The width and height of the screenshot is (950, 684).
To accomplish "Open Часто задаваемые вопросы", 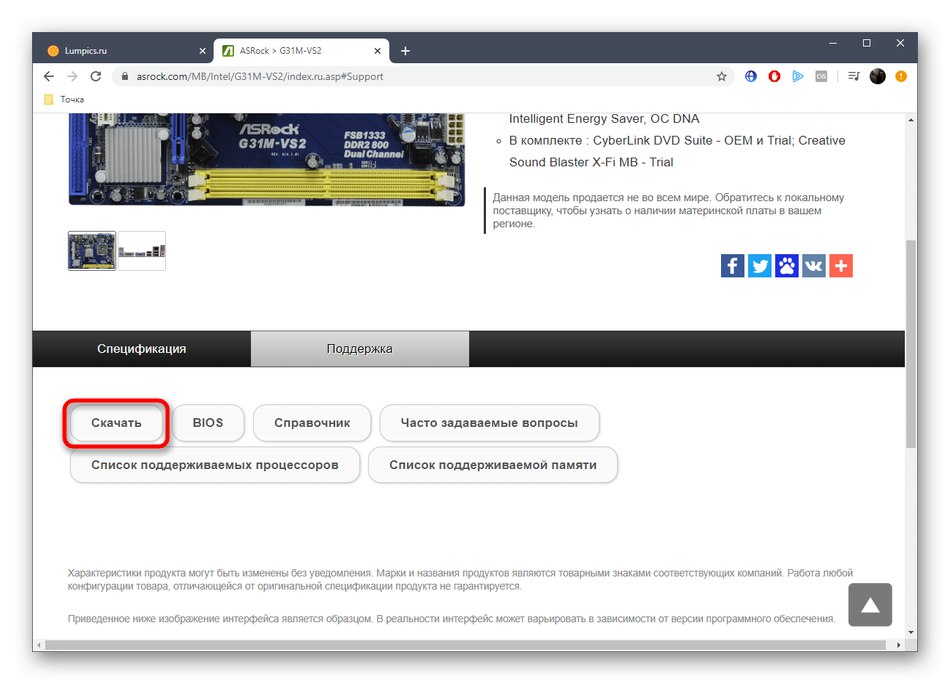I will click(490, 423).
